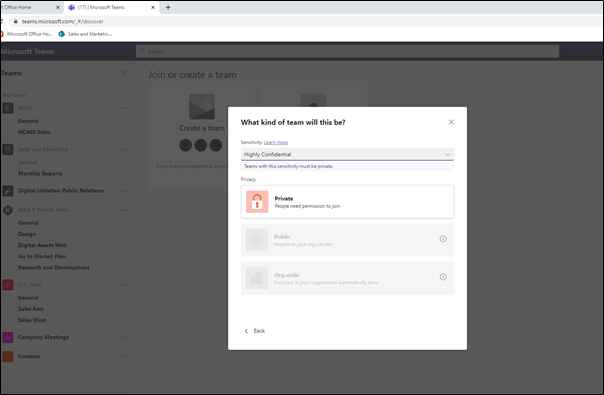Open more options for Digital Initiative Public Relations

[124, 191]
